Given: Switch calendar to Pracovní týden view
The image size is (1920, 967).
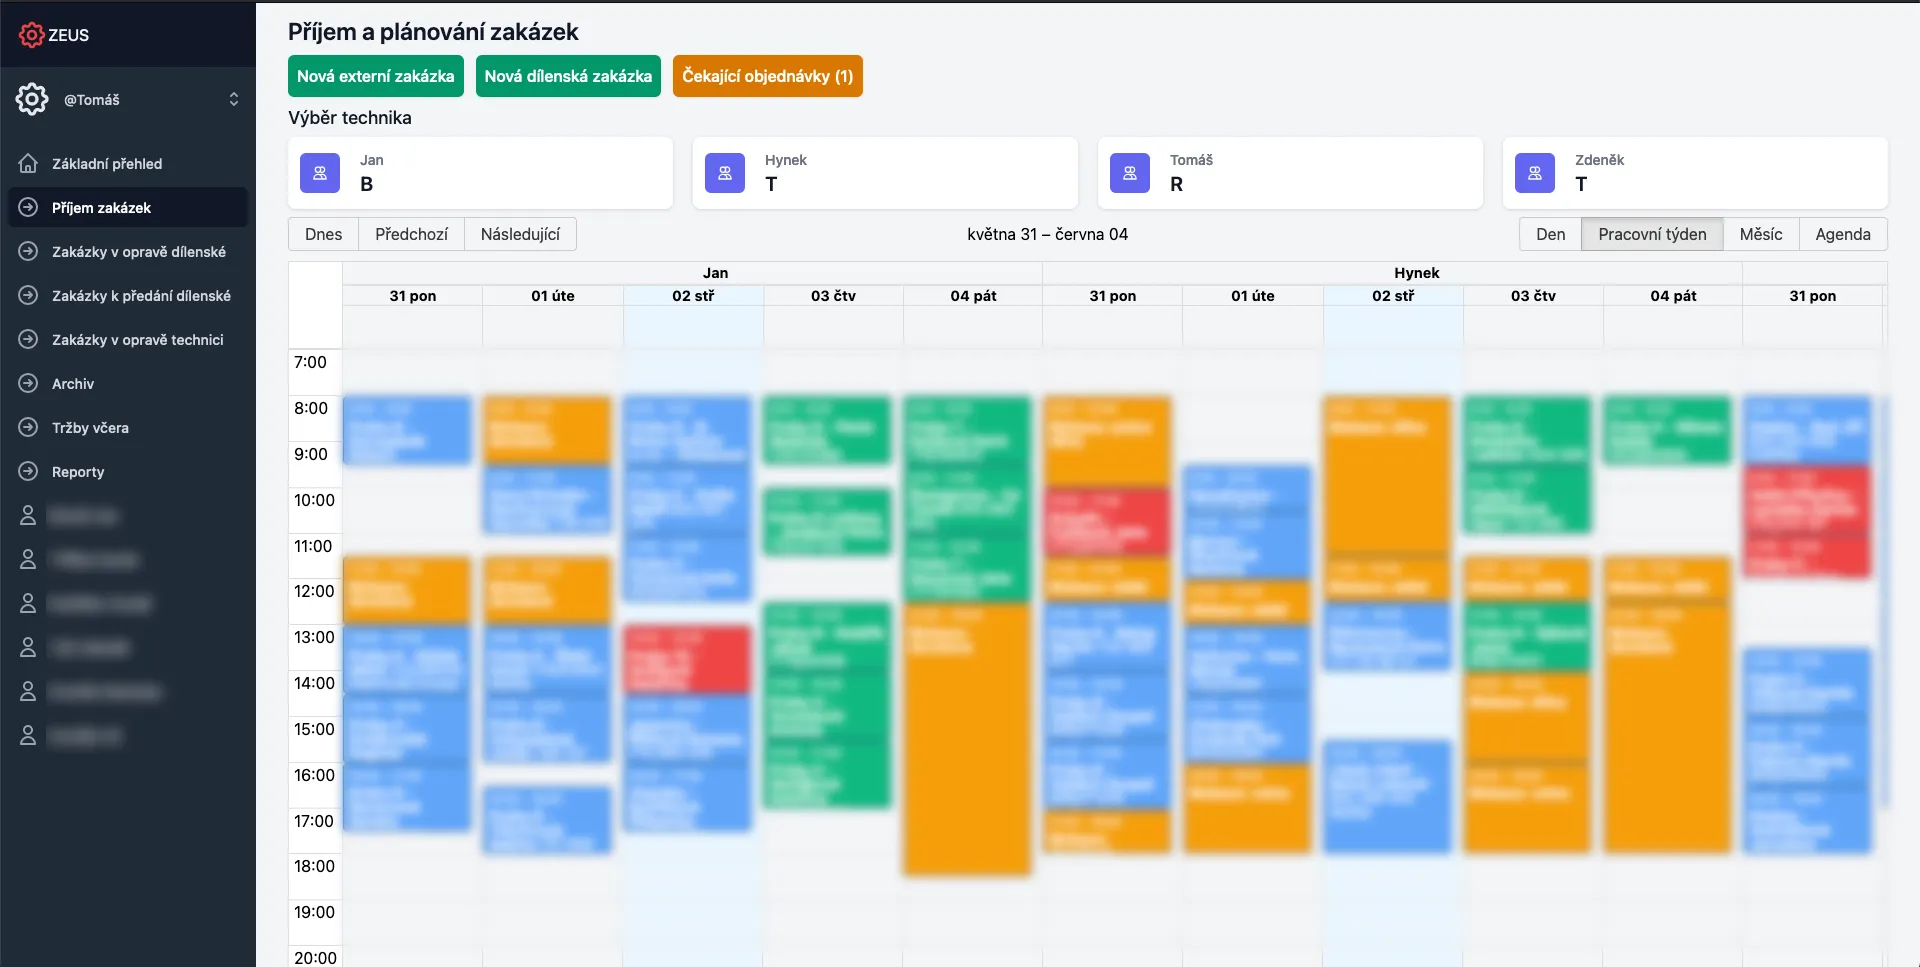Looking at the screenshot, I should click(x=1652, y=234).
